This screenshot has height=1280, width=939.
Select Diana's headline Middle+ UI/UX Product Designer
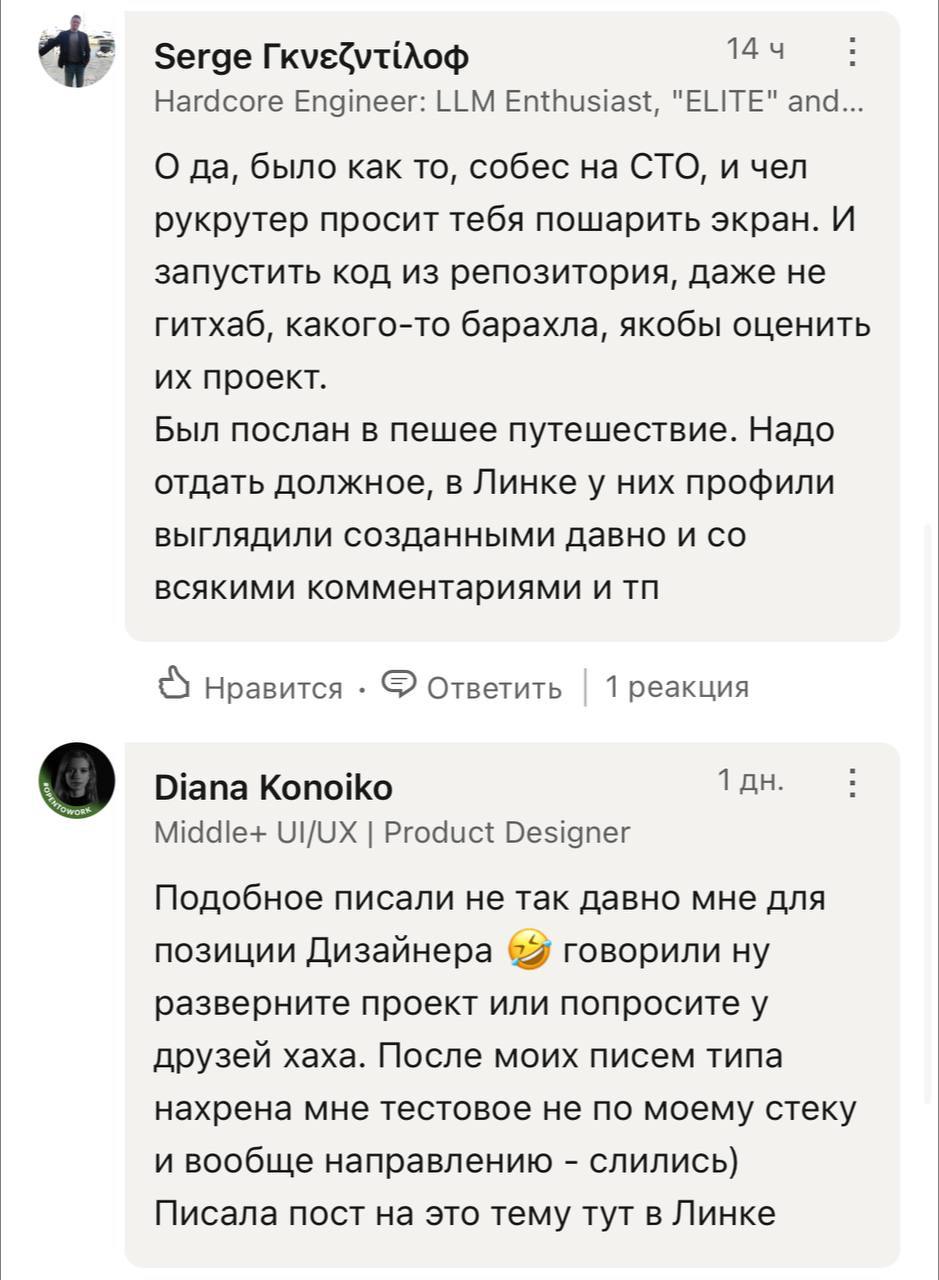click(x=390, y=831)
